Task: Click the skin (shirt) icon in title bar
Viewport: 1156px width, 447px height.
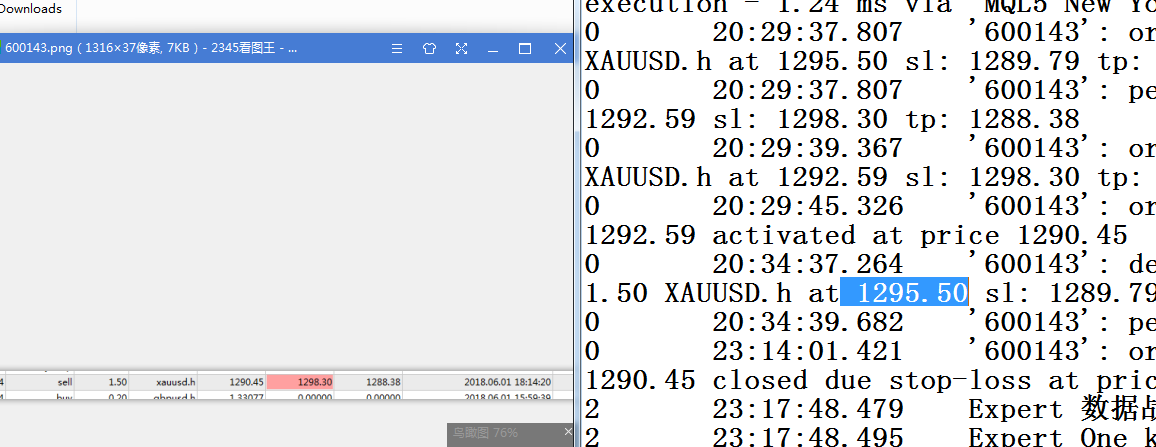Action: 429,48
